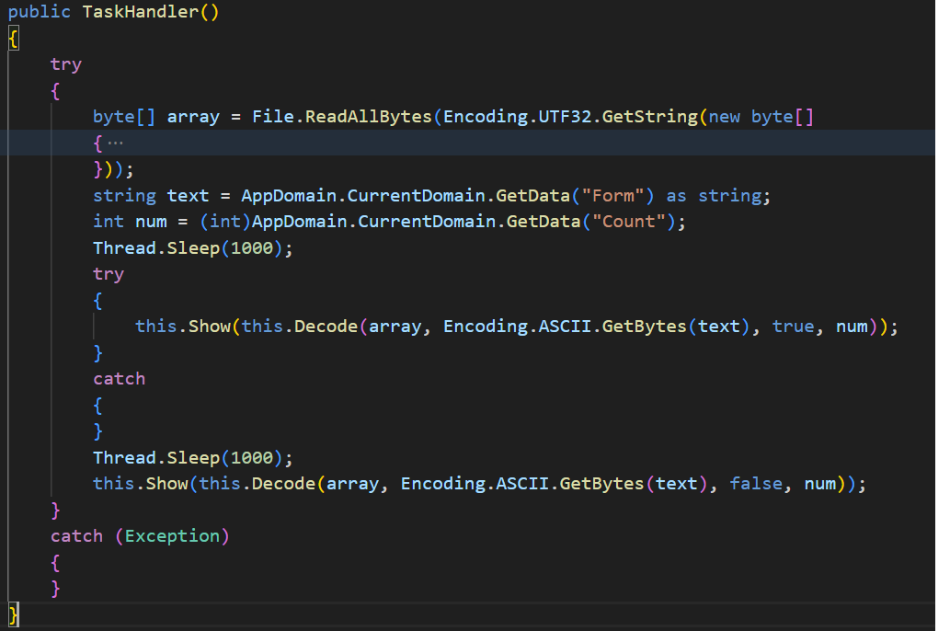Click the inner empty 'catch' keyword

tap(119, 379)
